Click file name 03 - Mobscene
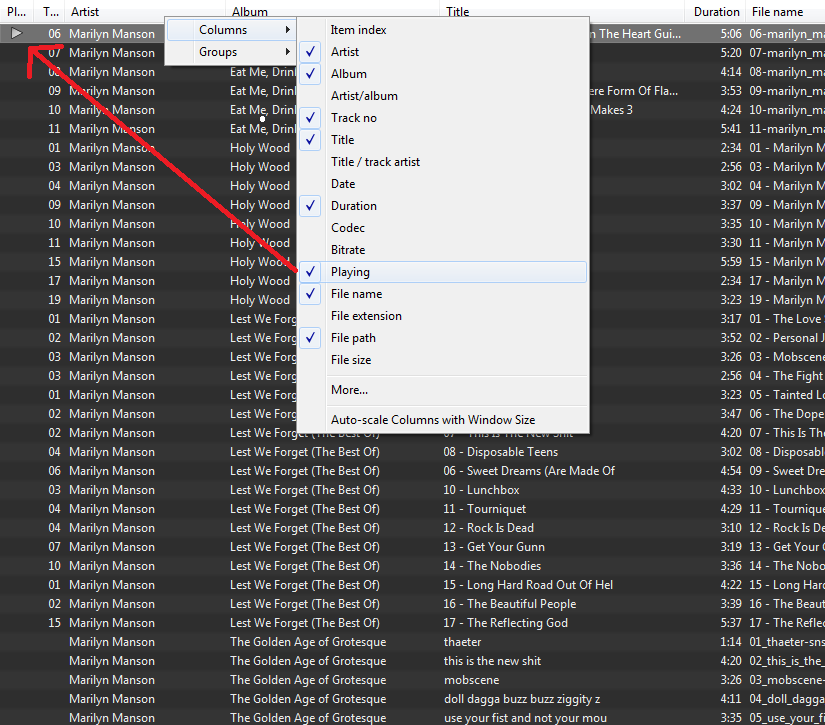 pyautogui.click(x=787, y=357)
